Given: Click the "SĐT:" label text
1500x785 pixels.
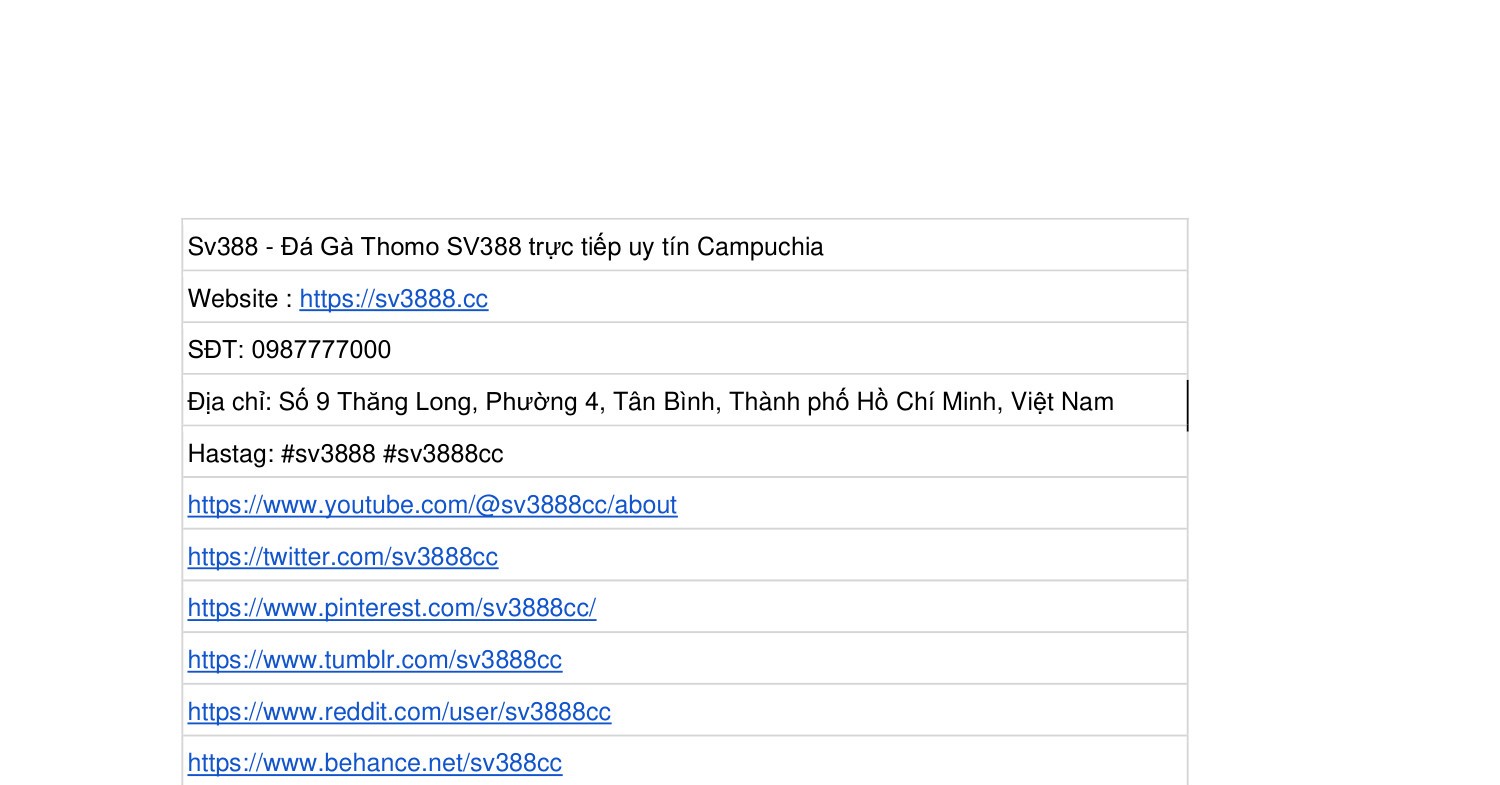Looking at the screenshot, I should point(216,350).
